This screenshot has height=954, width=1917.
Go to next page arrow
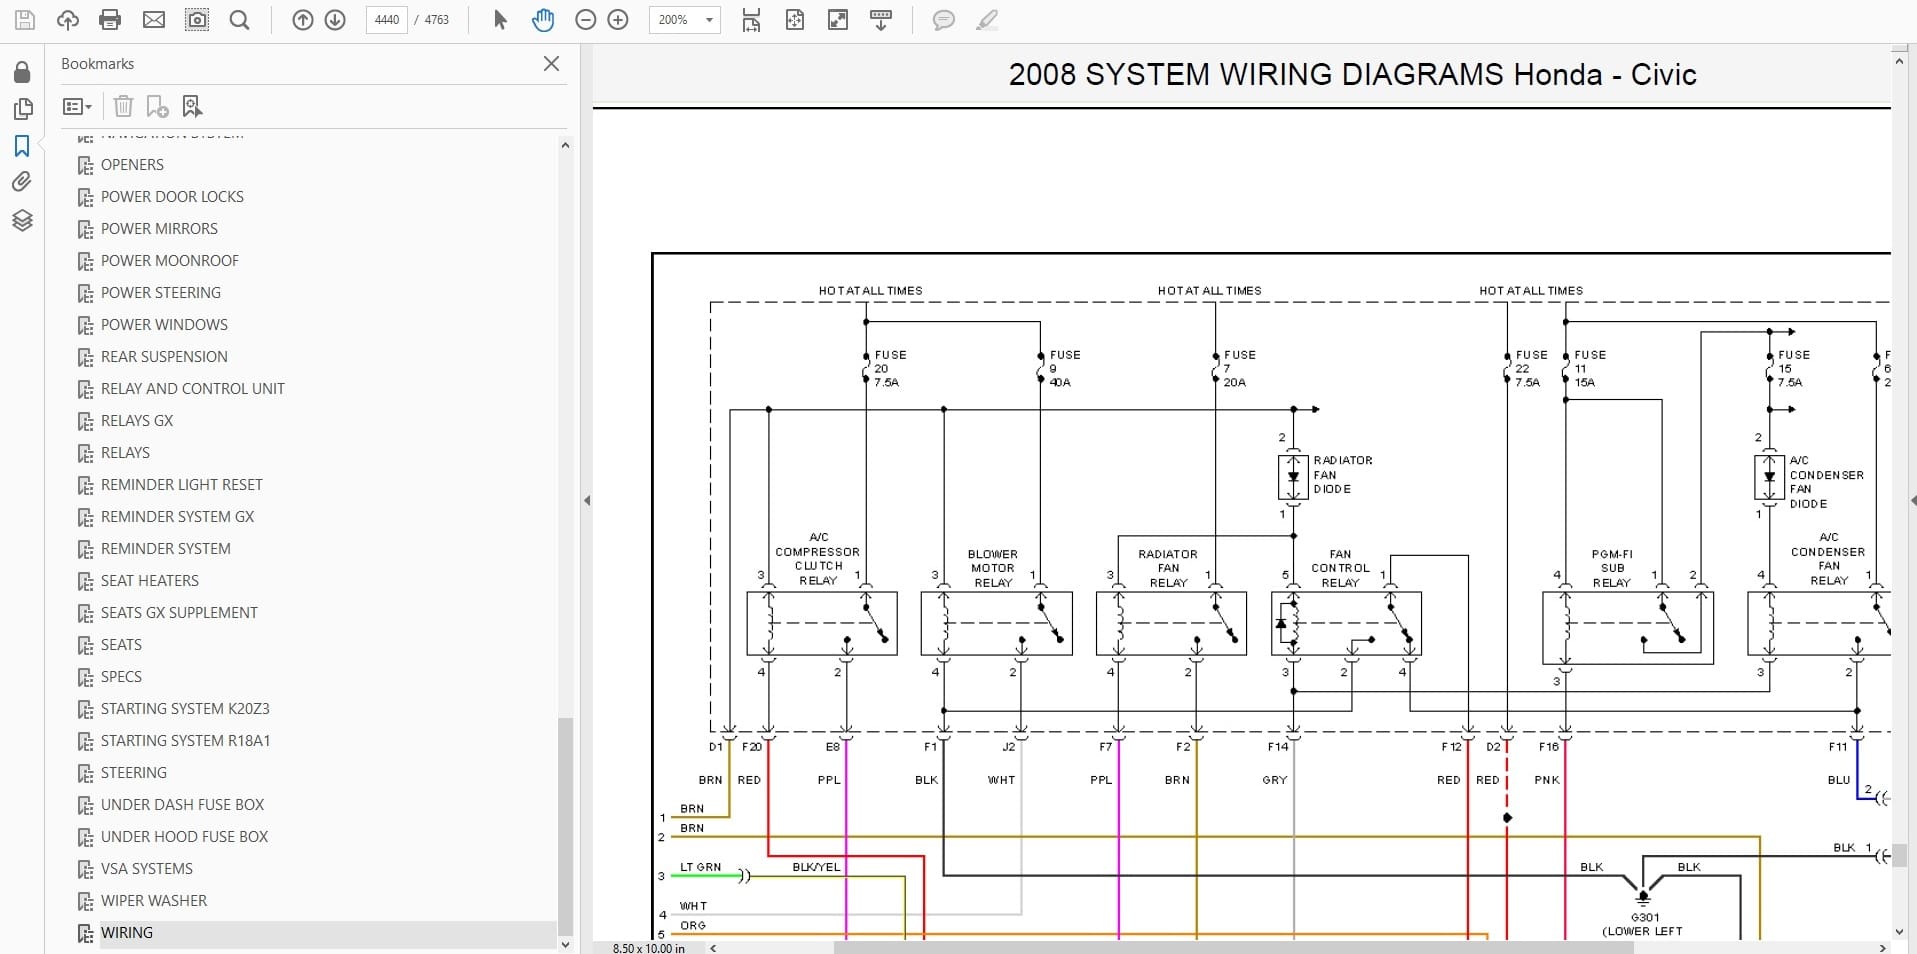[x=335, y=20]
